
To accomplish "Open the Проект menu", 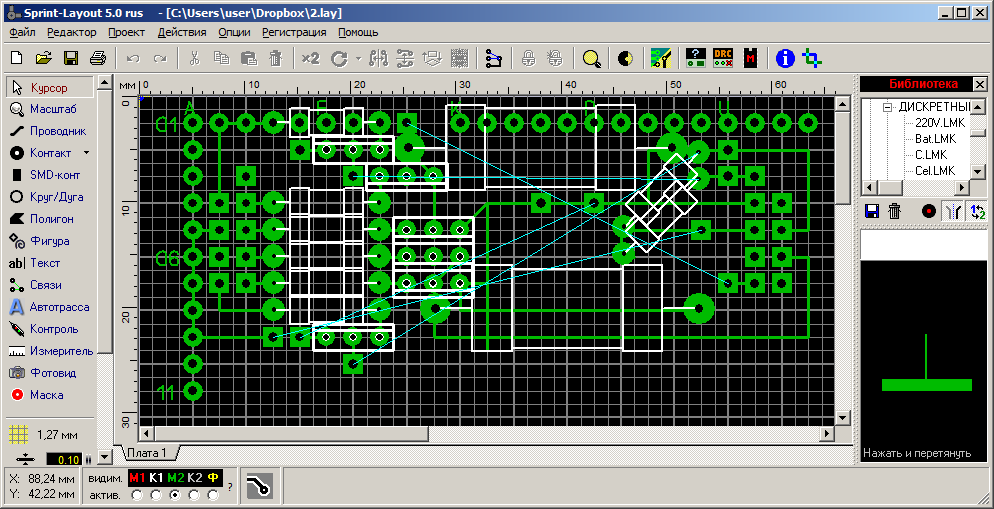I will click(x=127, y=32).
